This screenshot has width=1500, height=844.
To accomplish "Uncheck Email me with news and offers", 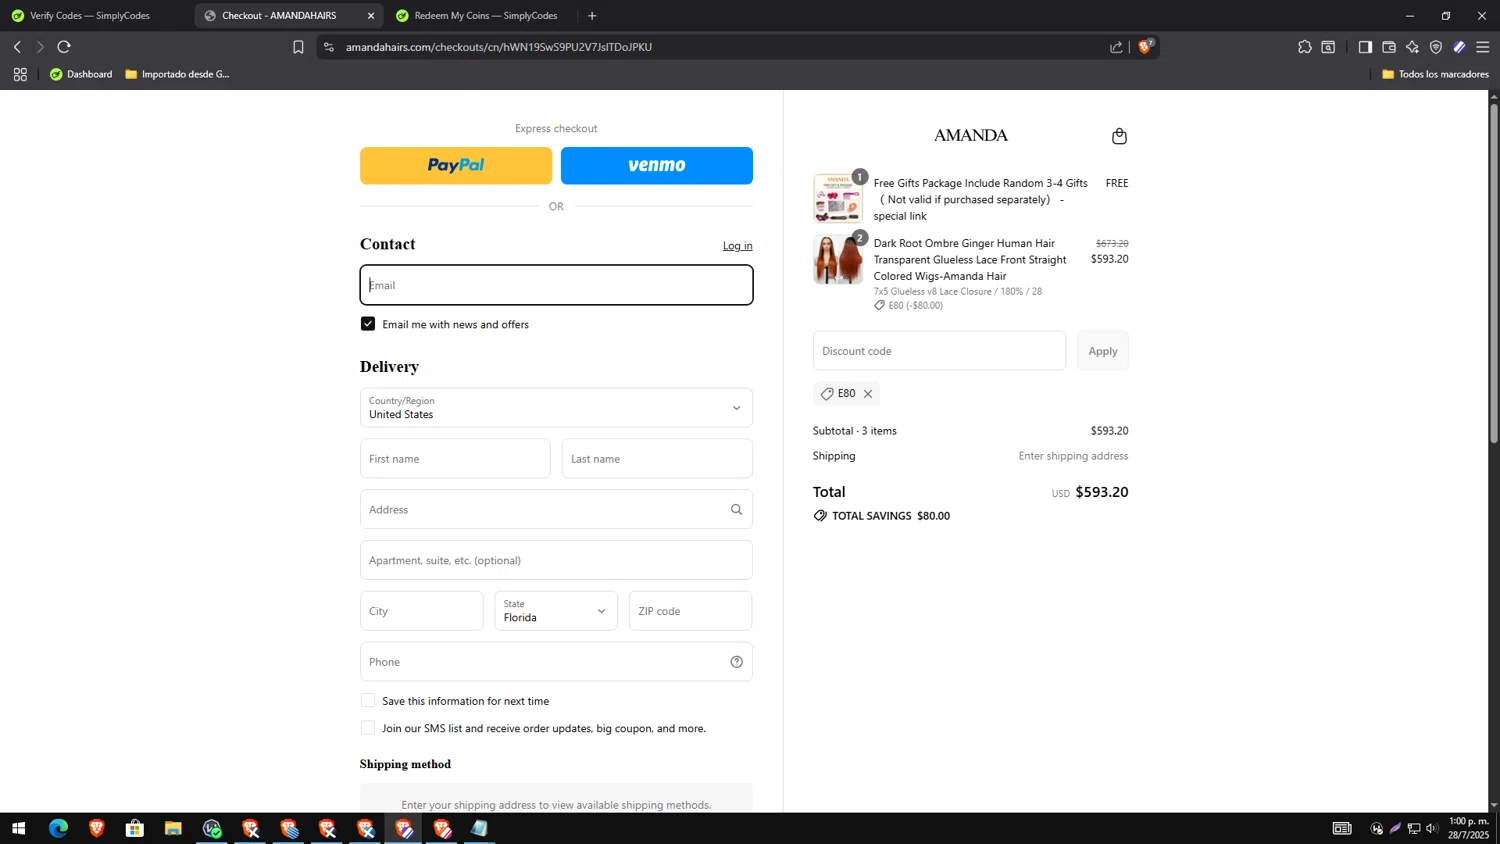I will 368,324.
